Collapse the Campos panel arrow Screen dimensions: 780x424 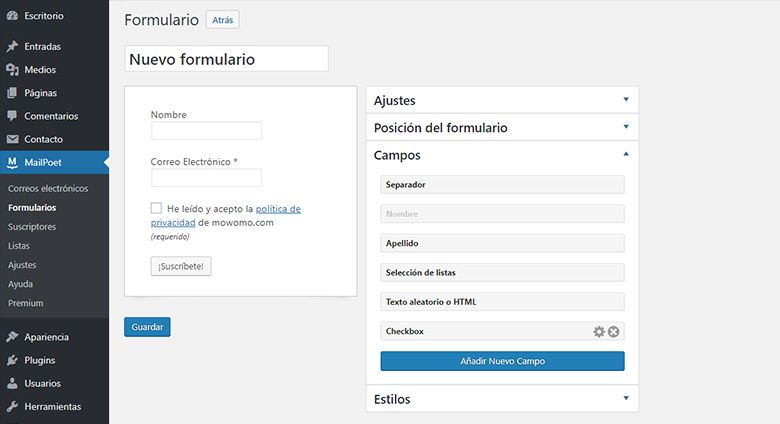click(626, 154)
